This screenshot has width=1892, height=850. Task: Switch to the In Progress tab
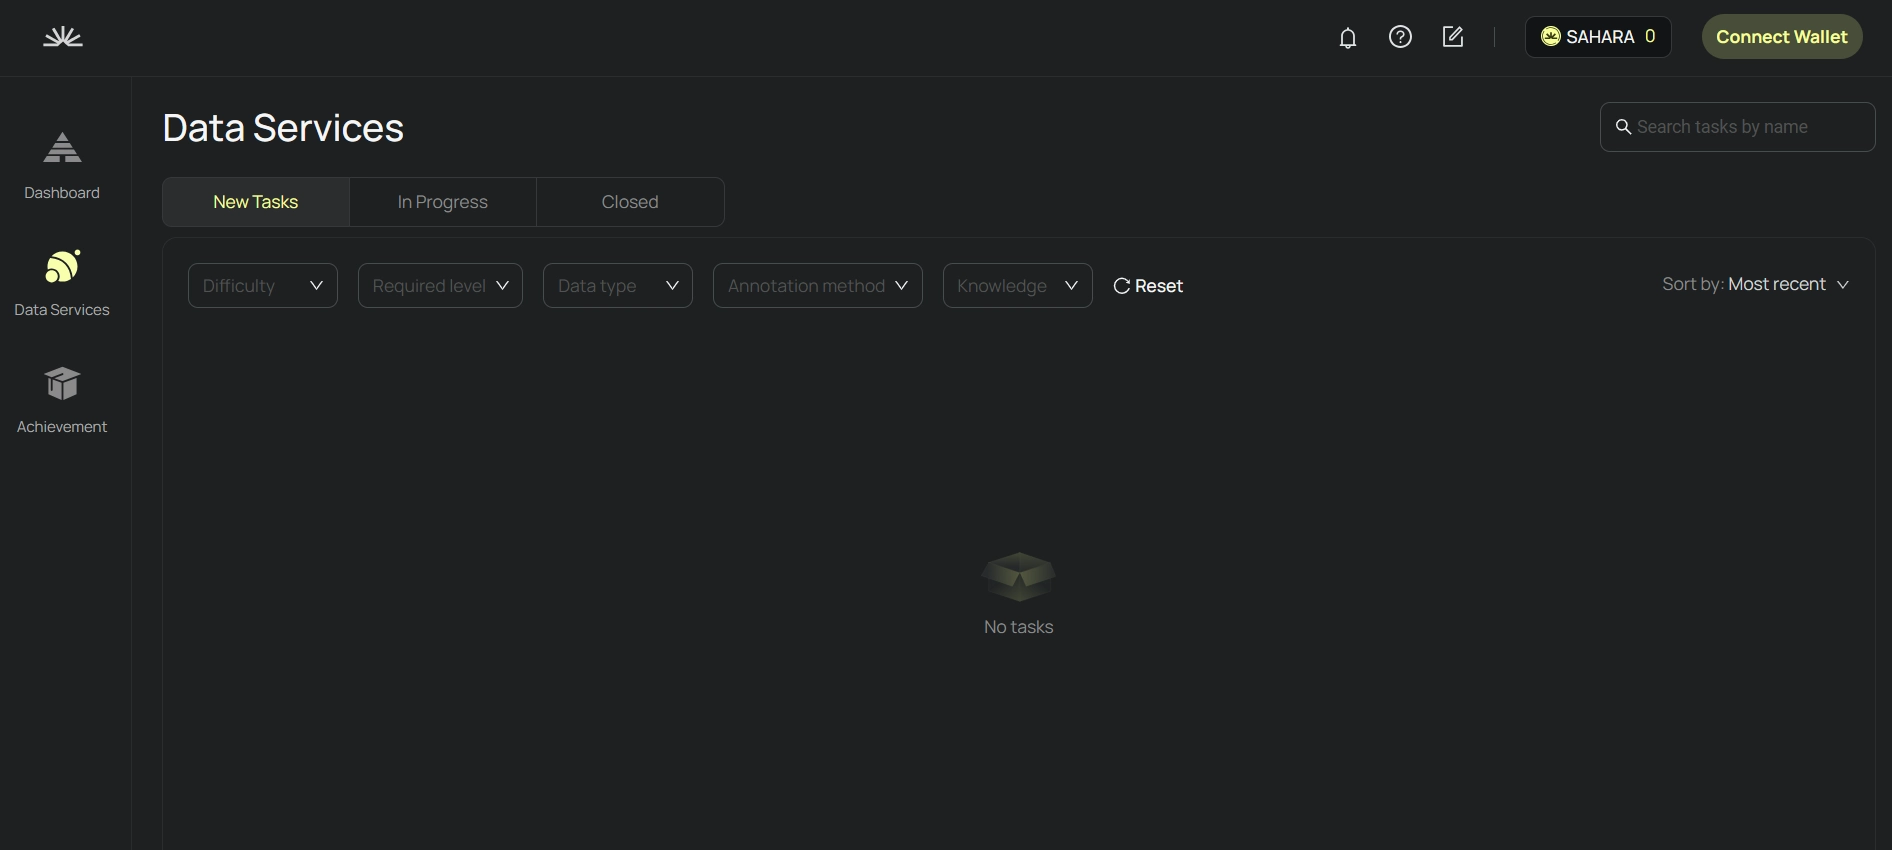[443, 202]
